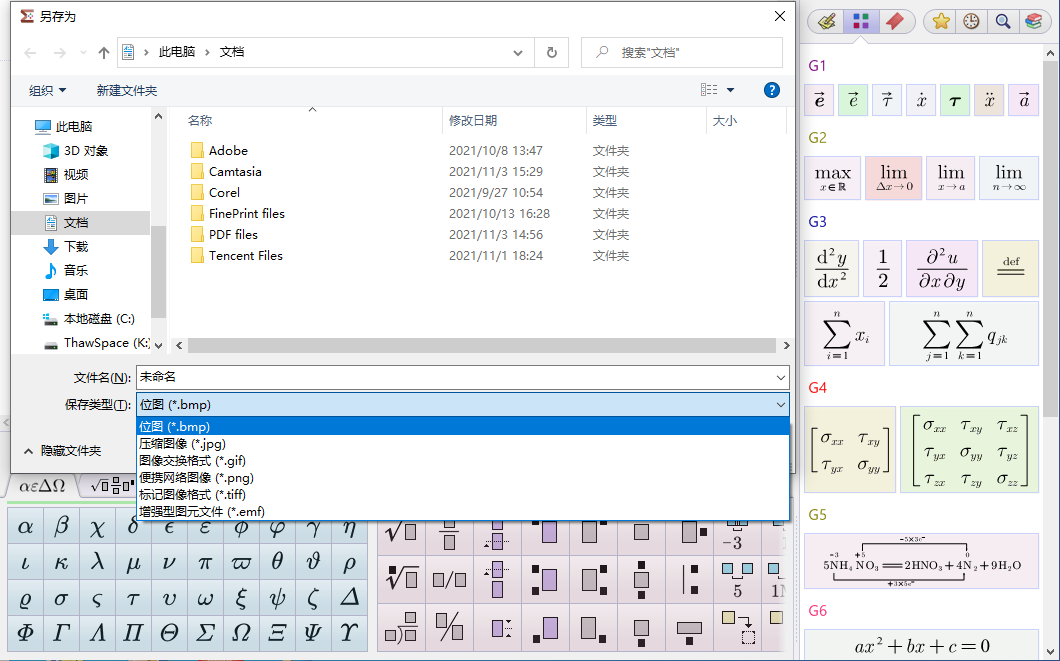
Task: Select 下载 in the navigation tree
Action: click(76, 246)
